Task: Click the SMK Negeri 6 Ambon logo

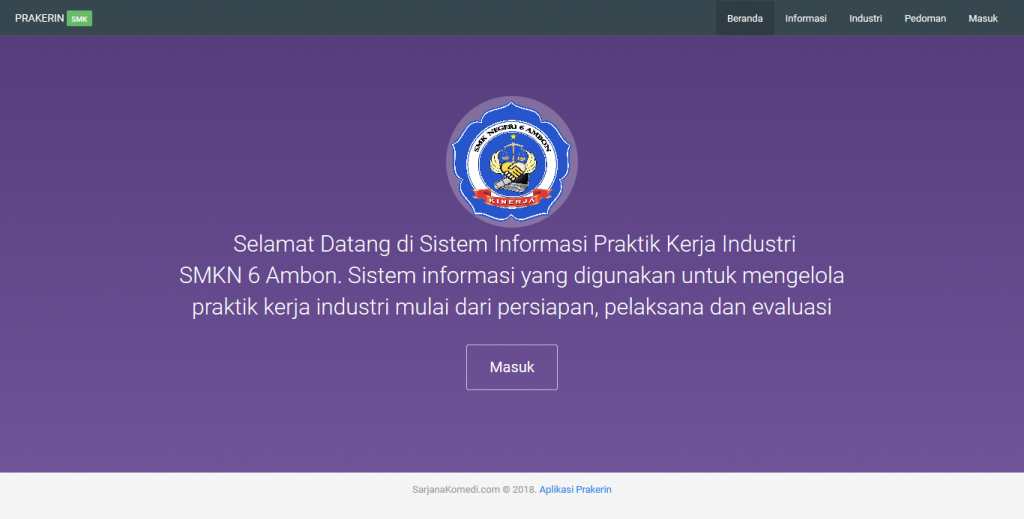Action: 511,161
